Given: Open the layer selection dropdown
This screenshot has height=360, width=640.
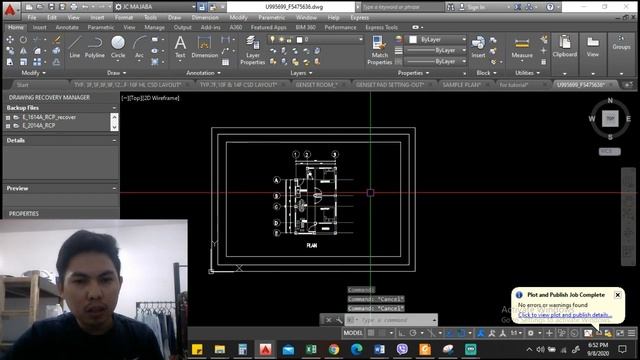Looking at the screenshot, I should 361,40.
